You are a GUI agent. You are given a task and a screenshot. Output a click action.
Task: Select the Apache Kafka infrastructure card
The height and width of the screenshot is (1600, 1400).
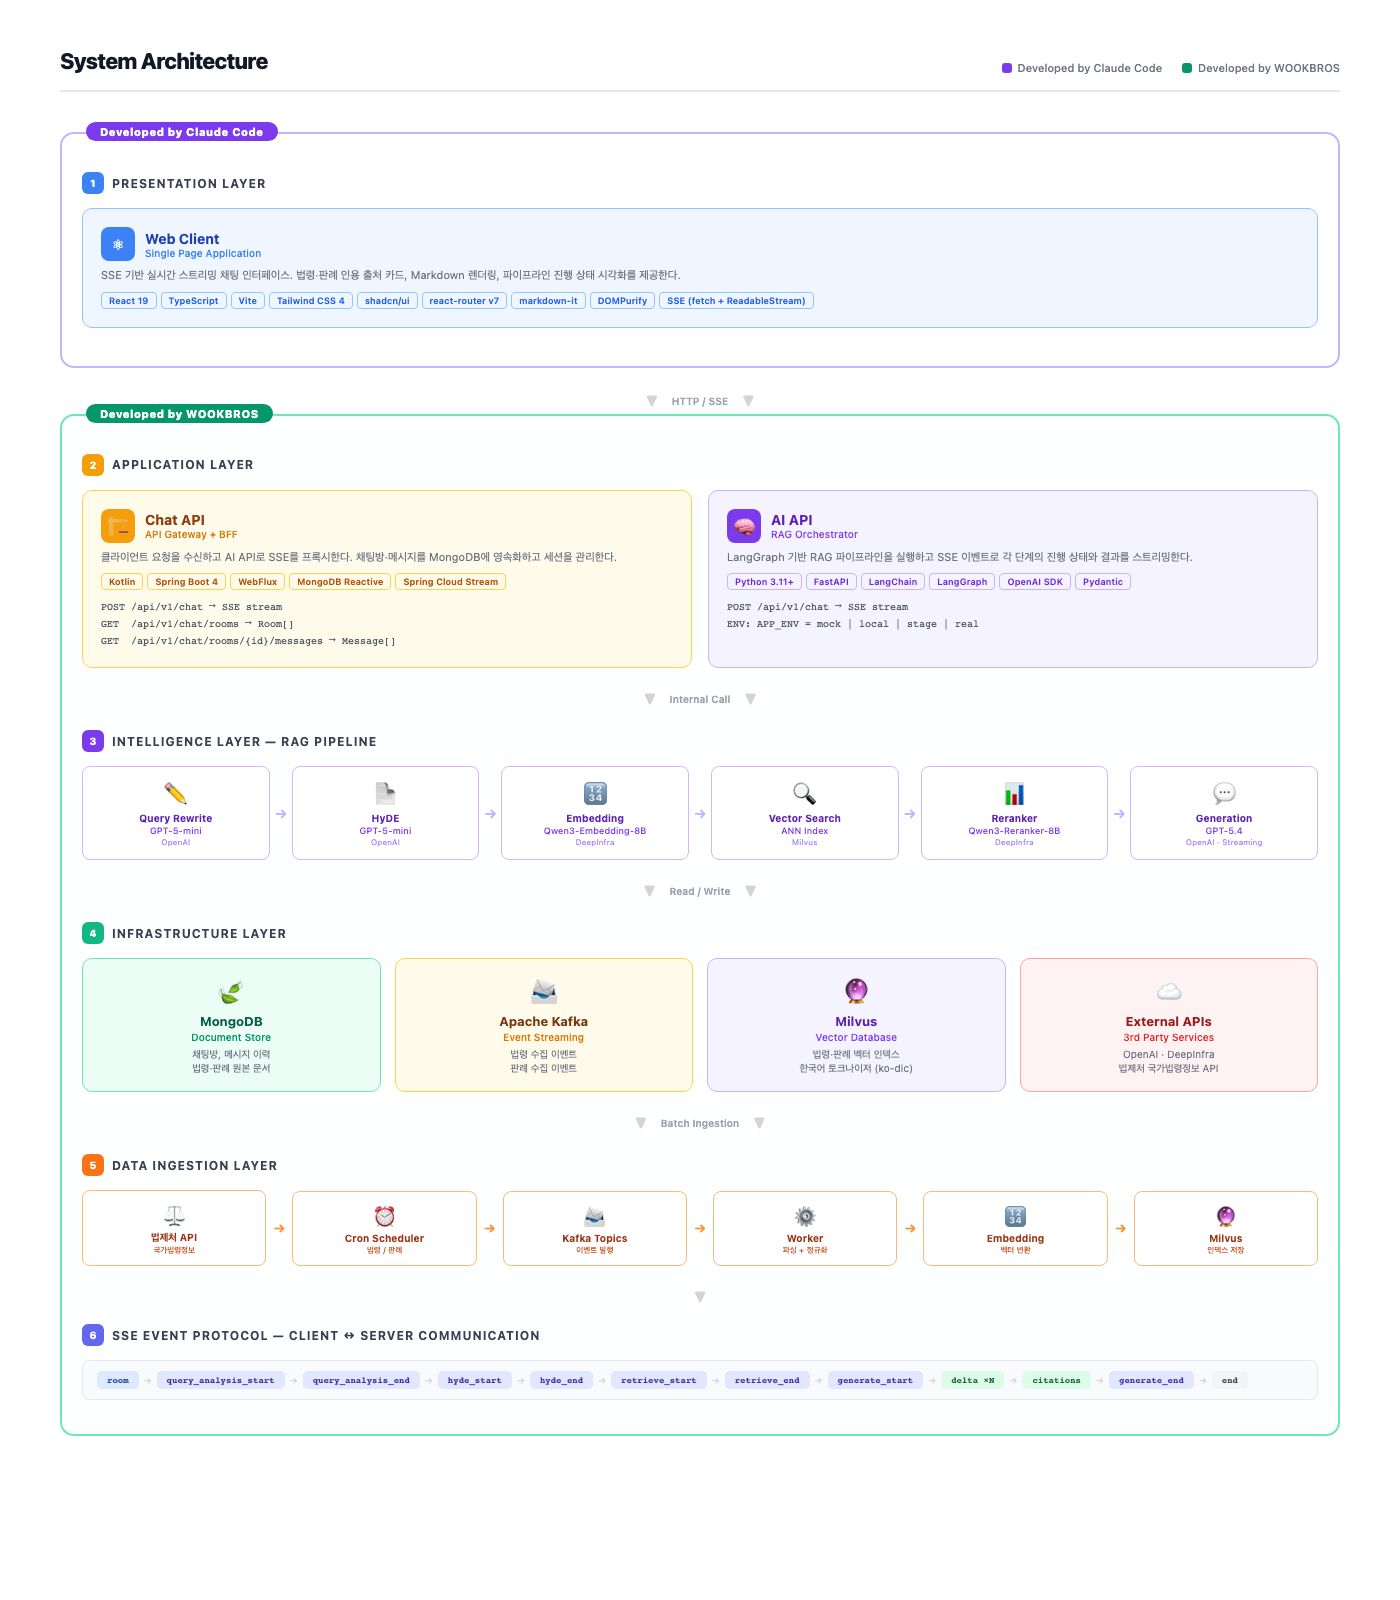pos(544,1025)
